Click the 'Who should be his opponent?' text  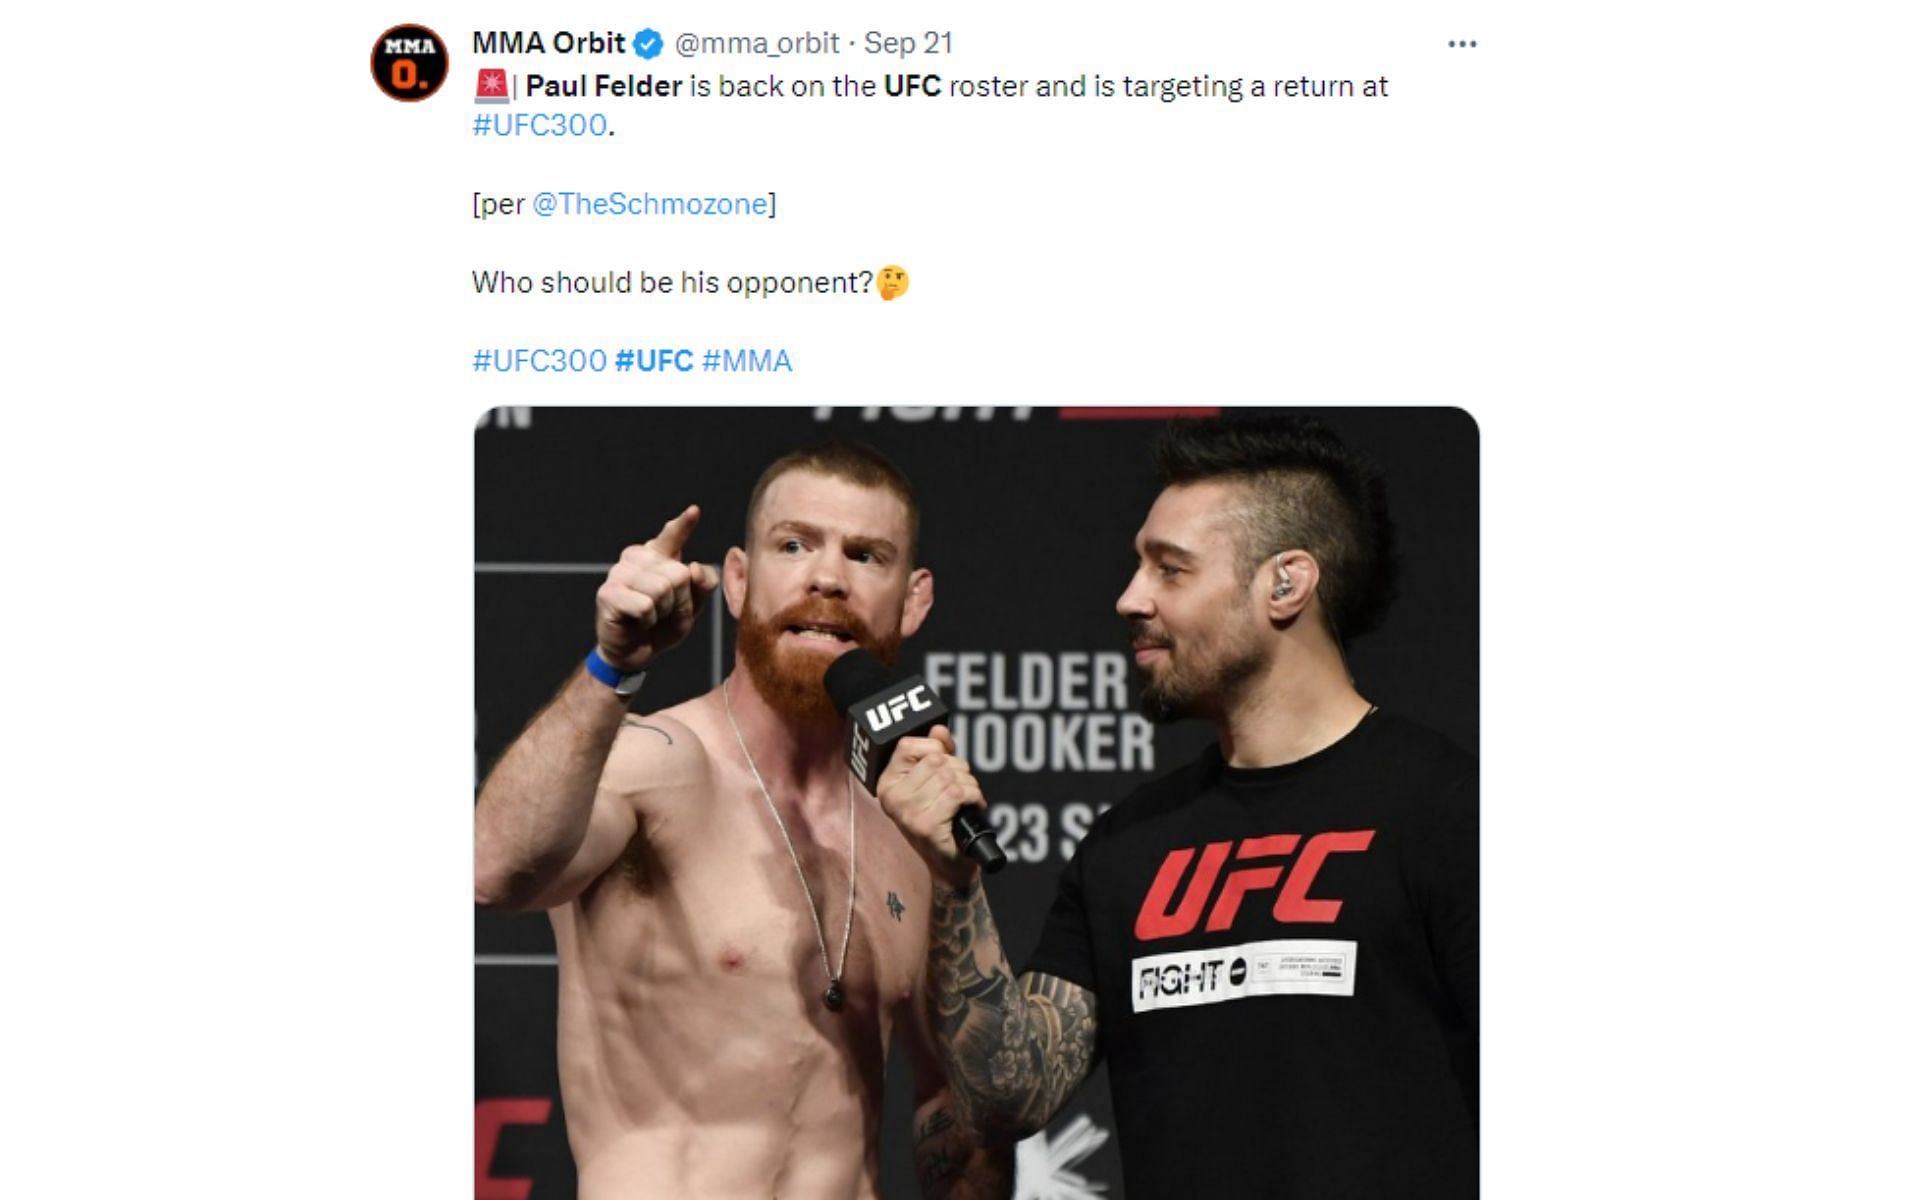673,283
